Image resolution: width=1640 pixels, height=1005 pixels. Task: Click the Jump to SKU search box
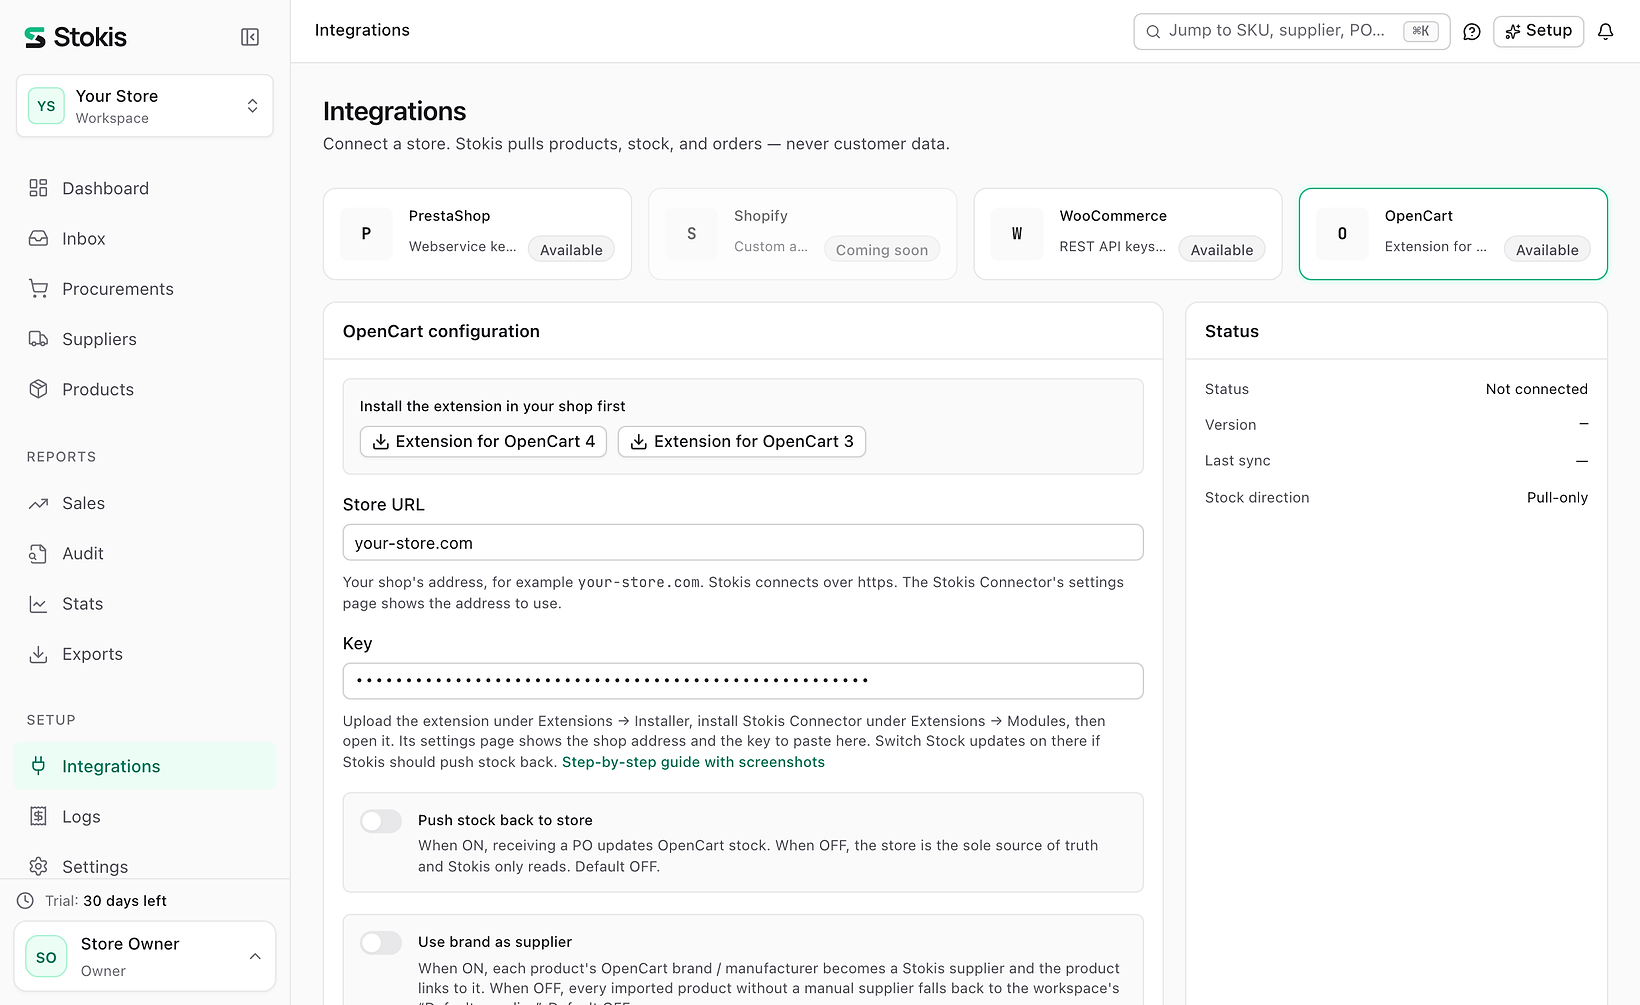click(x=1291, y=31)
